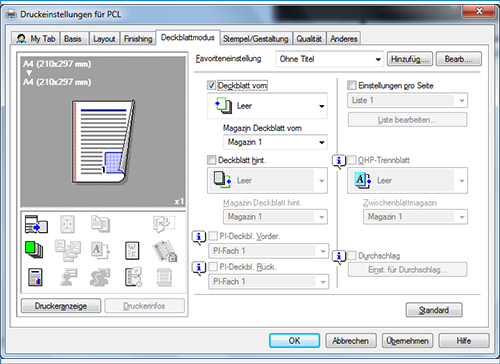Click the document-with-color-chart icon
The image size is (500, 364).
click(35, 277)
